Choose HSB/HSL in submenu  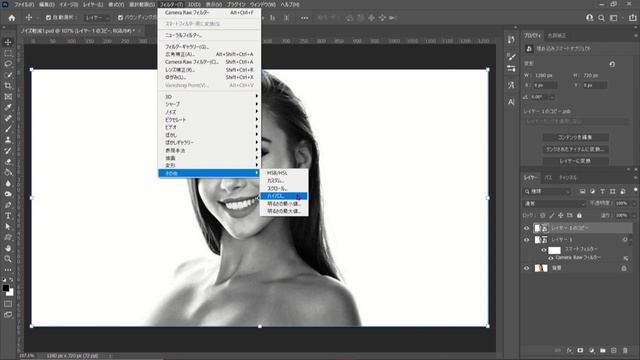click(284, 173)
